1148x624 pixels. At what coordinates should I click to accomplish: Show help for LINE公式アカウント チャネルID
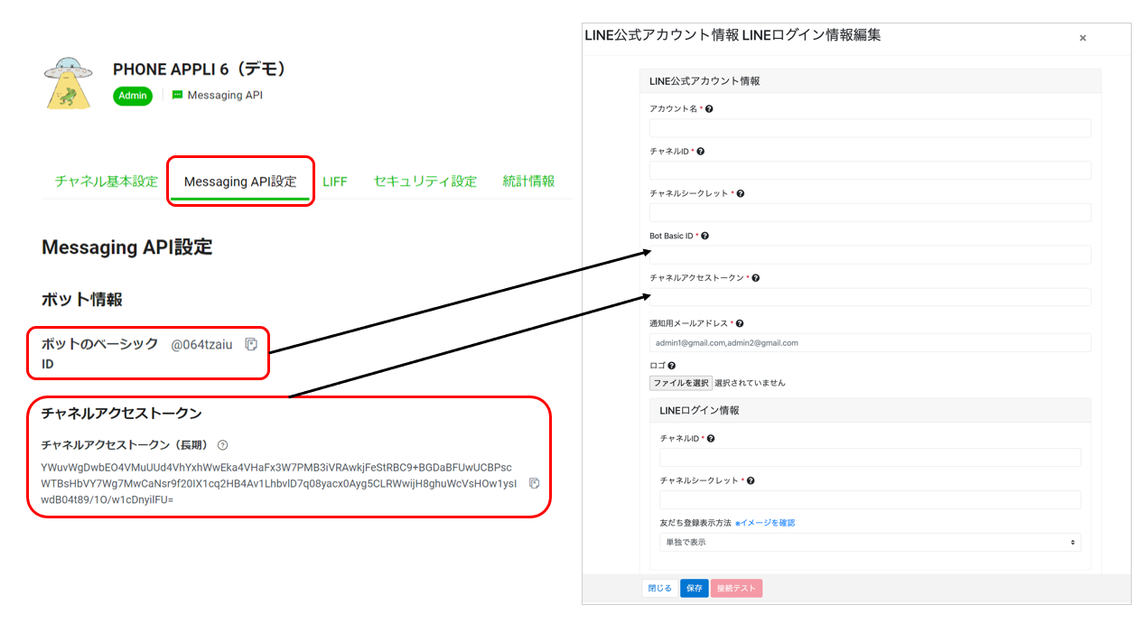point(701,152)
